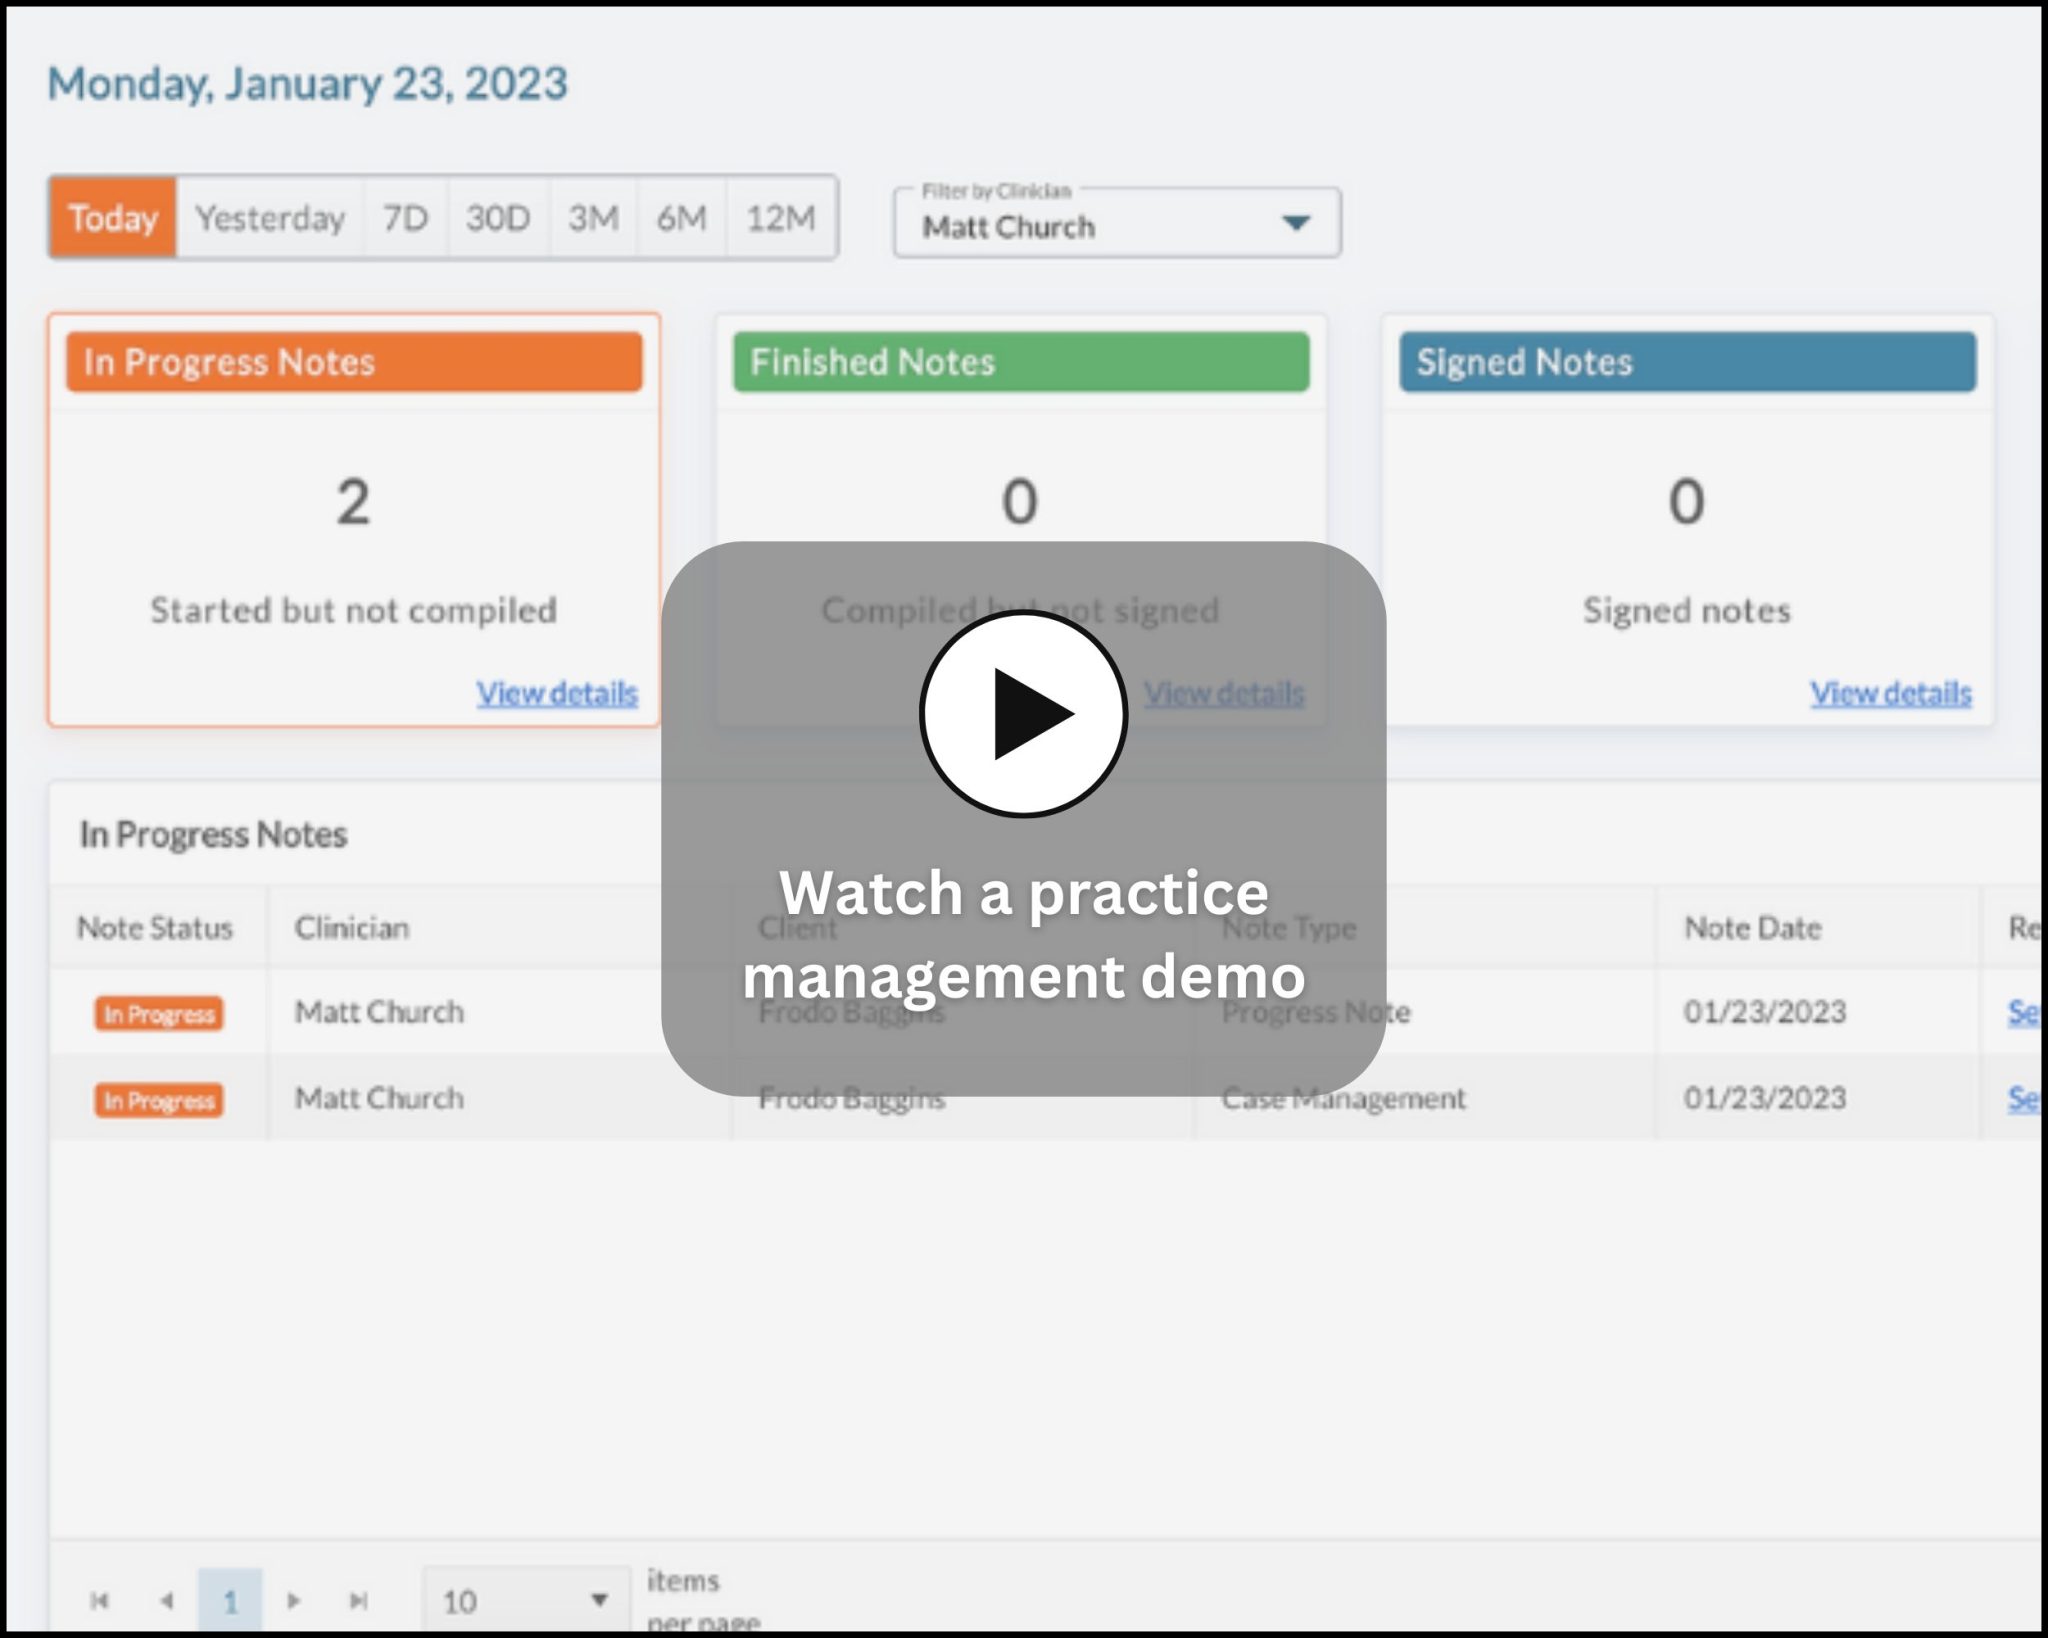Open View details for Signed Notes
This screenshot has width=2048, height=1638.
pos(1890,691)
